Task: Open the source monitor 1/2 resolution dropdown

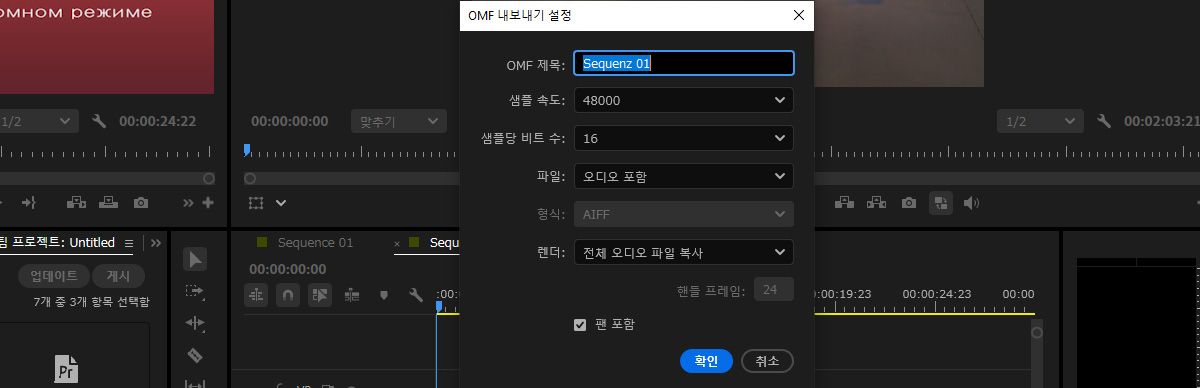Action: click(38, 121)
